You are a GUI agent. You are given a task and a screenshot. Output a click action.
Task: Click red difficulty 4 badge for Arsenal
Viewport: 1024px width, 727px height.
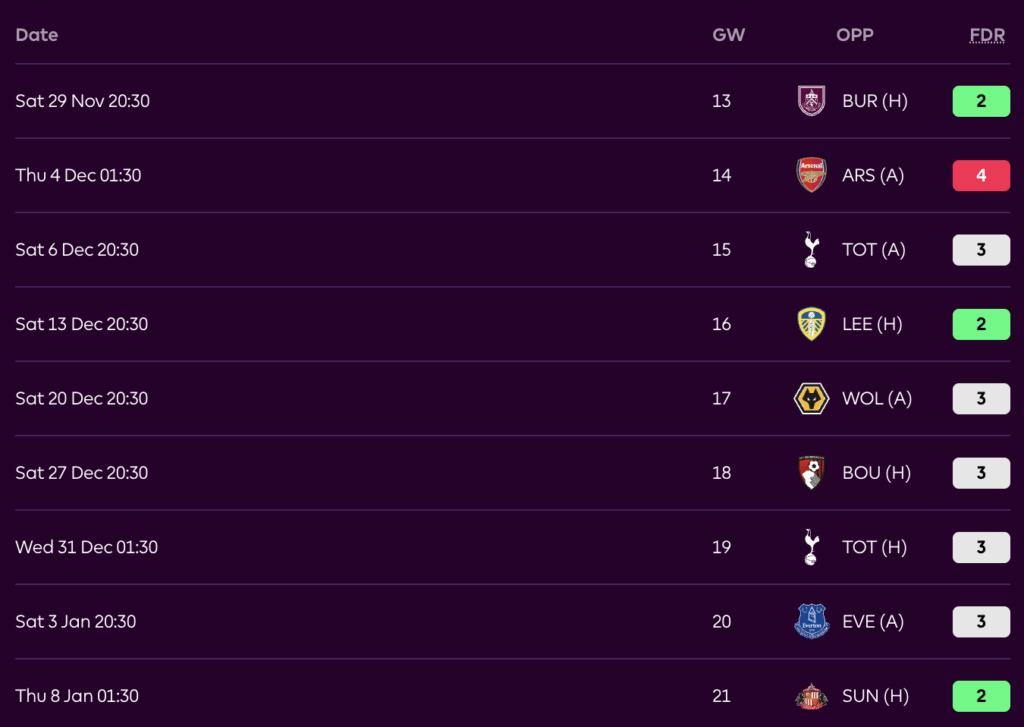tap(981, 175)
